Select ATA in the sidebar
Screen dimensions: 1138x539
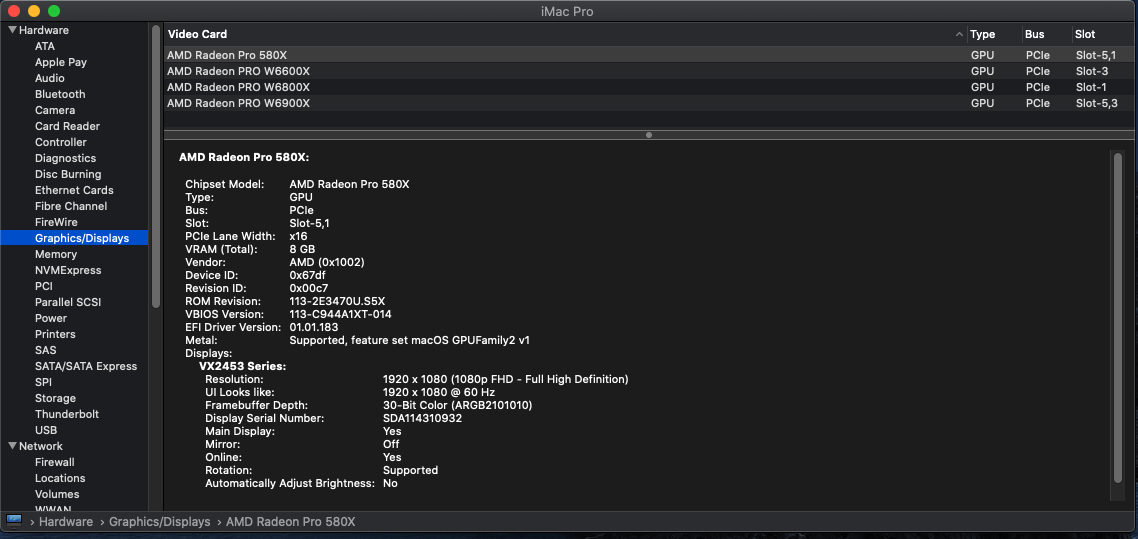point(45,46)
